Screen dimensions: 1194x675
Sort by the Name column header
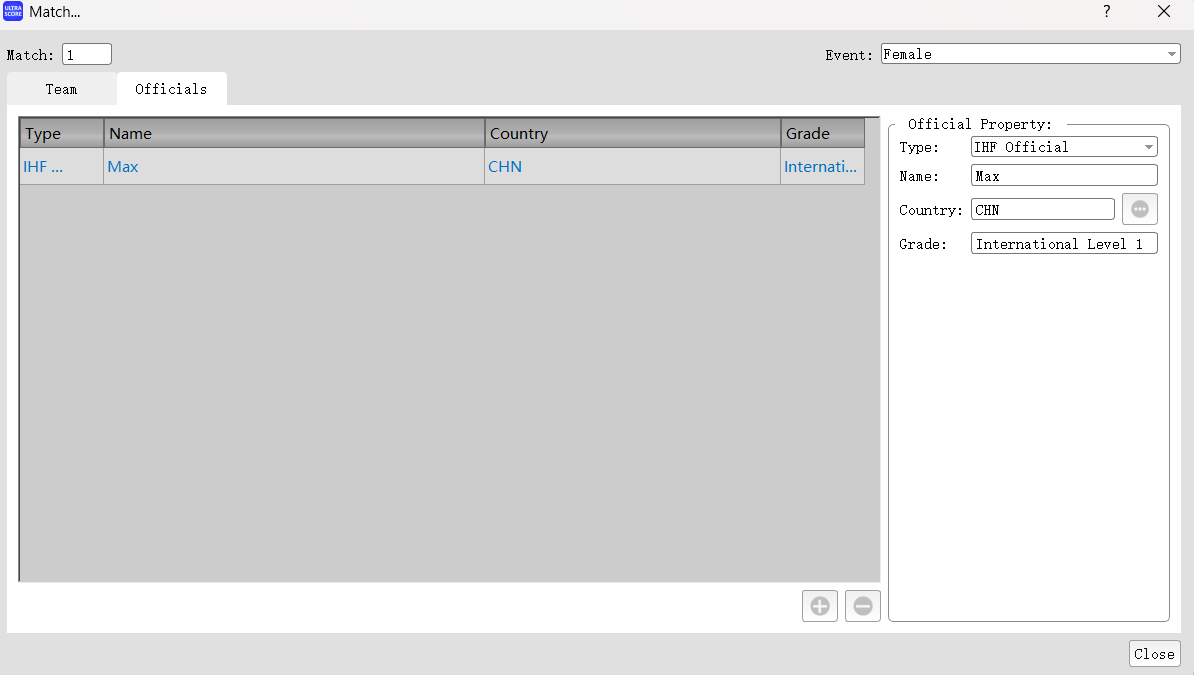294,134
